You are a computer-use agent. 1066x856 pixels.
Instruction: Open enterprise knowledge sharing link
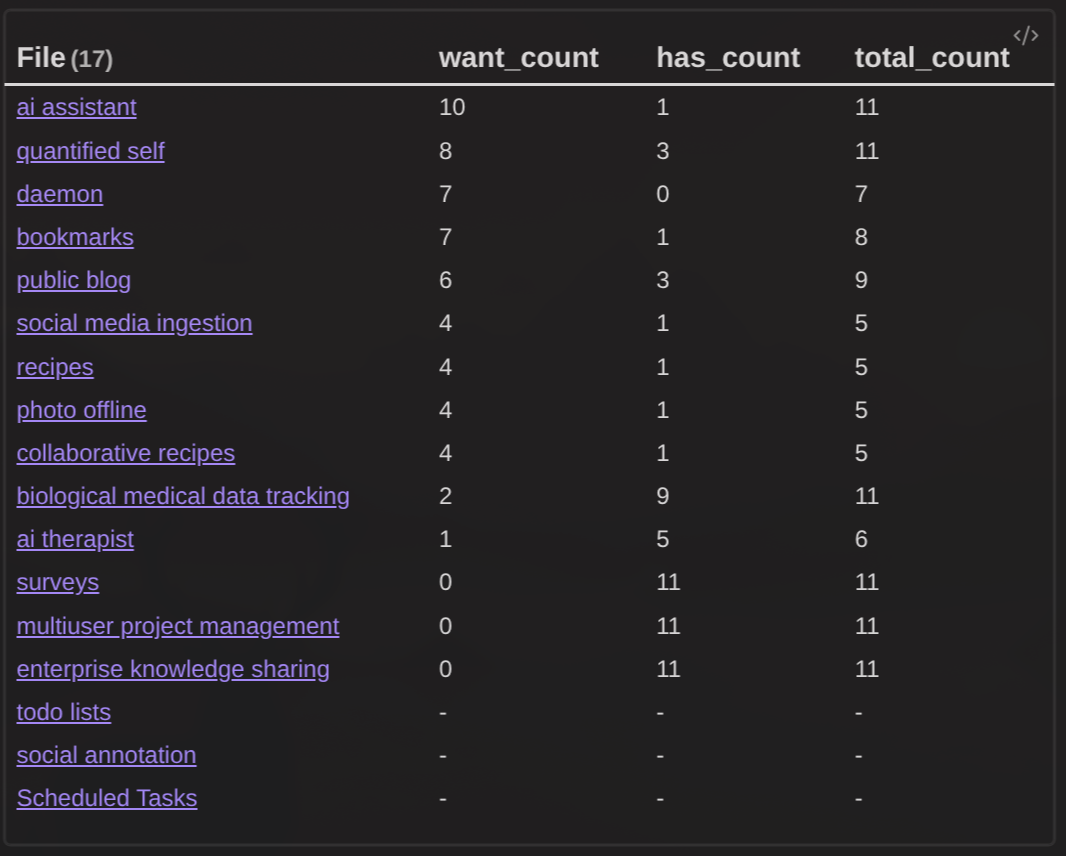point(173,669)
